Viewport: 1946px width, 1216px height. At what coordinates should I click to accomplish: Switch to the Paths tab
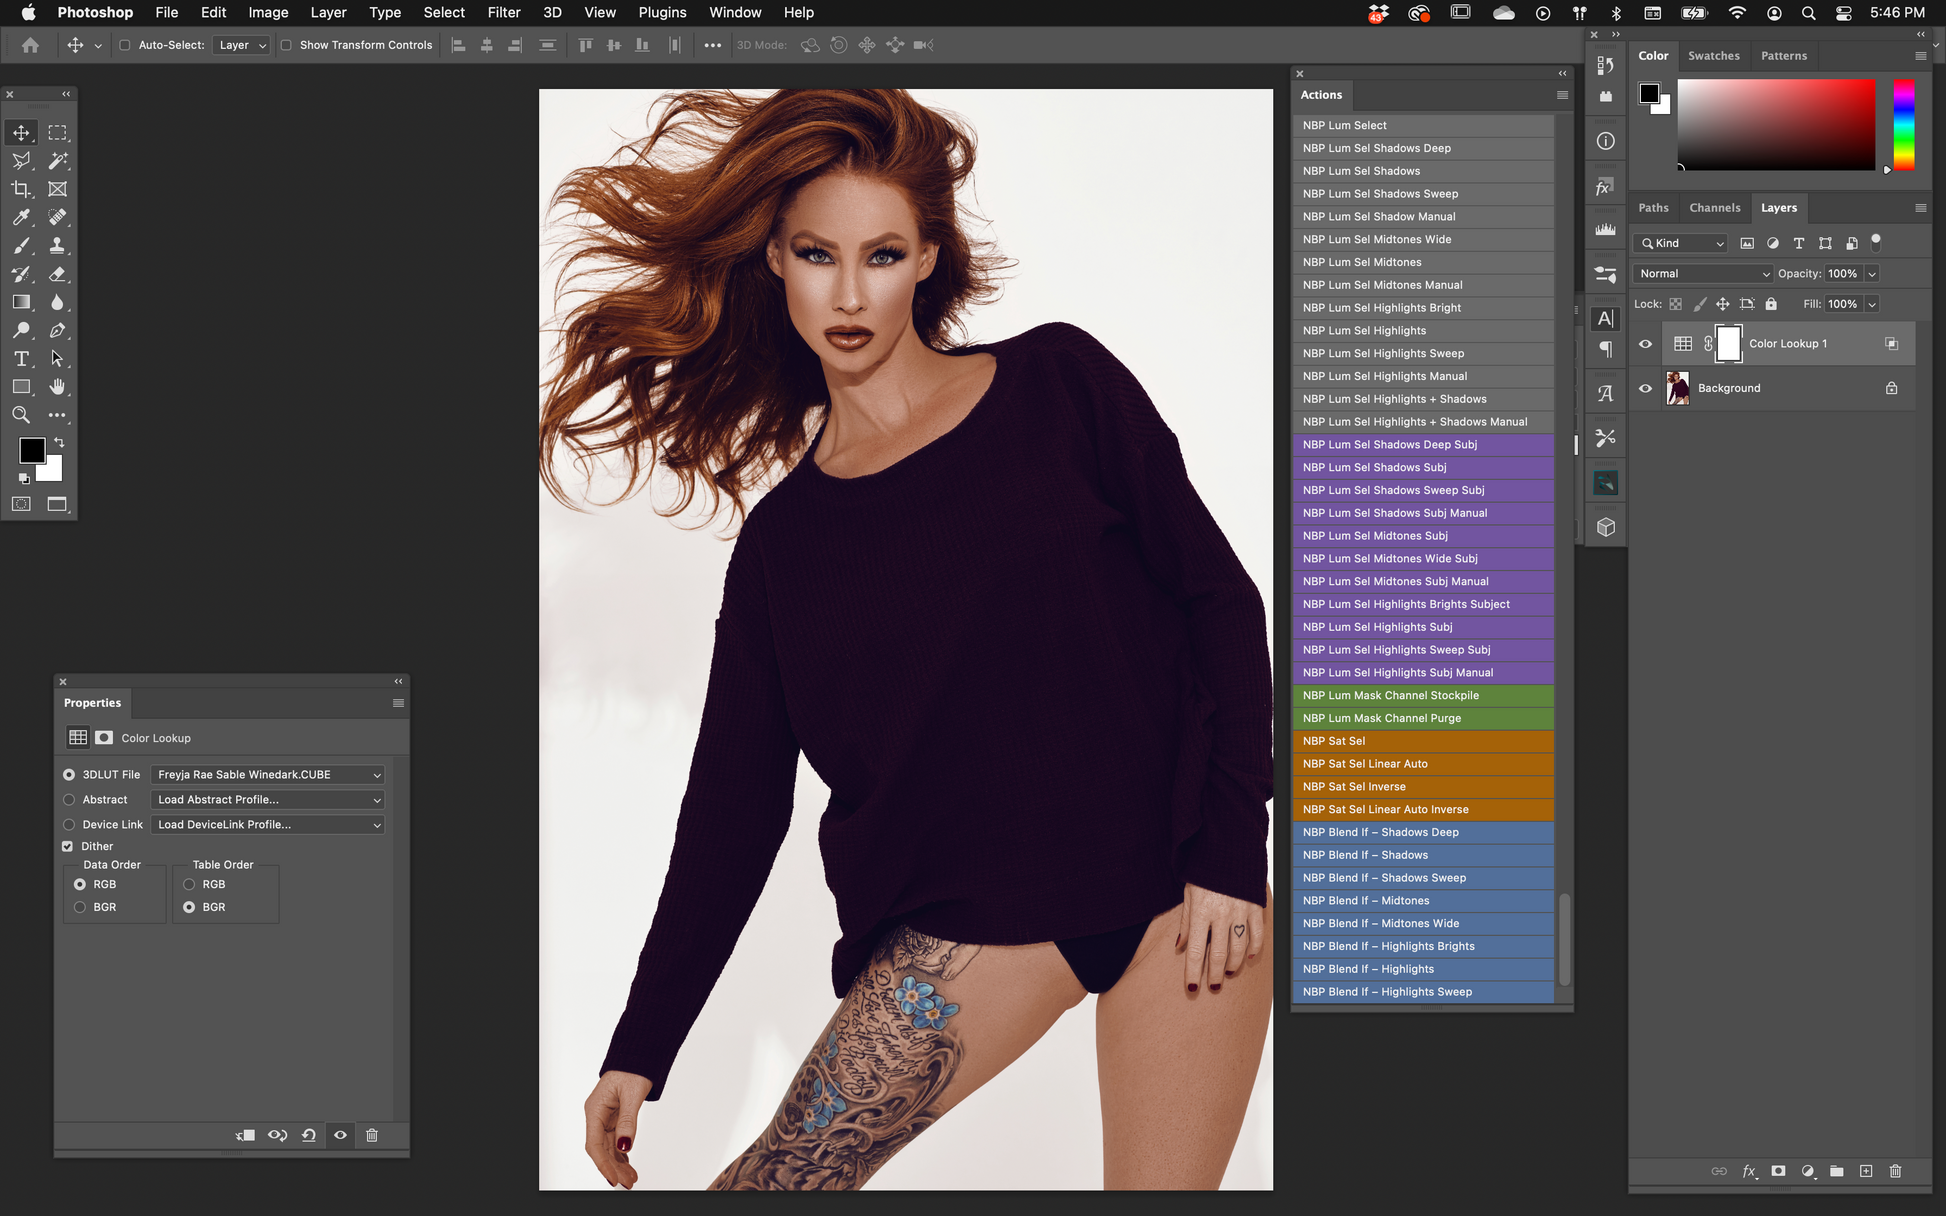(1653, 208)
